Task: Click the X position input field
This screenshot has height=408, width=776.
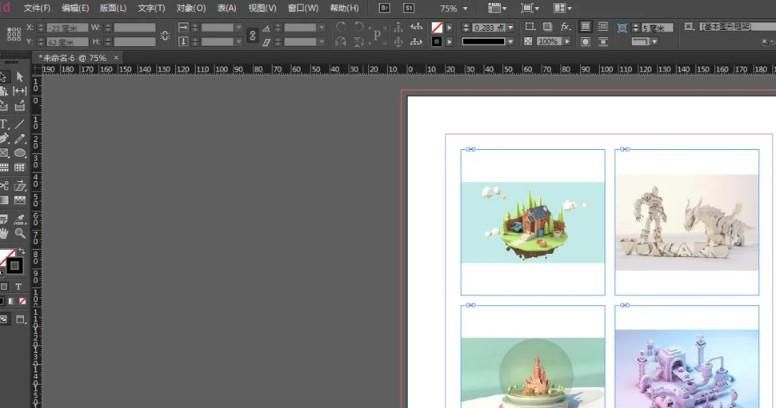Action: click(67, 28)
